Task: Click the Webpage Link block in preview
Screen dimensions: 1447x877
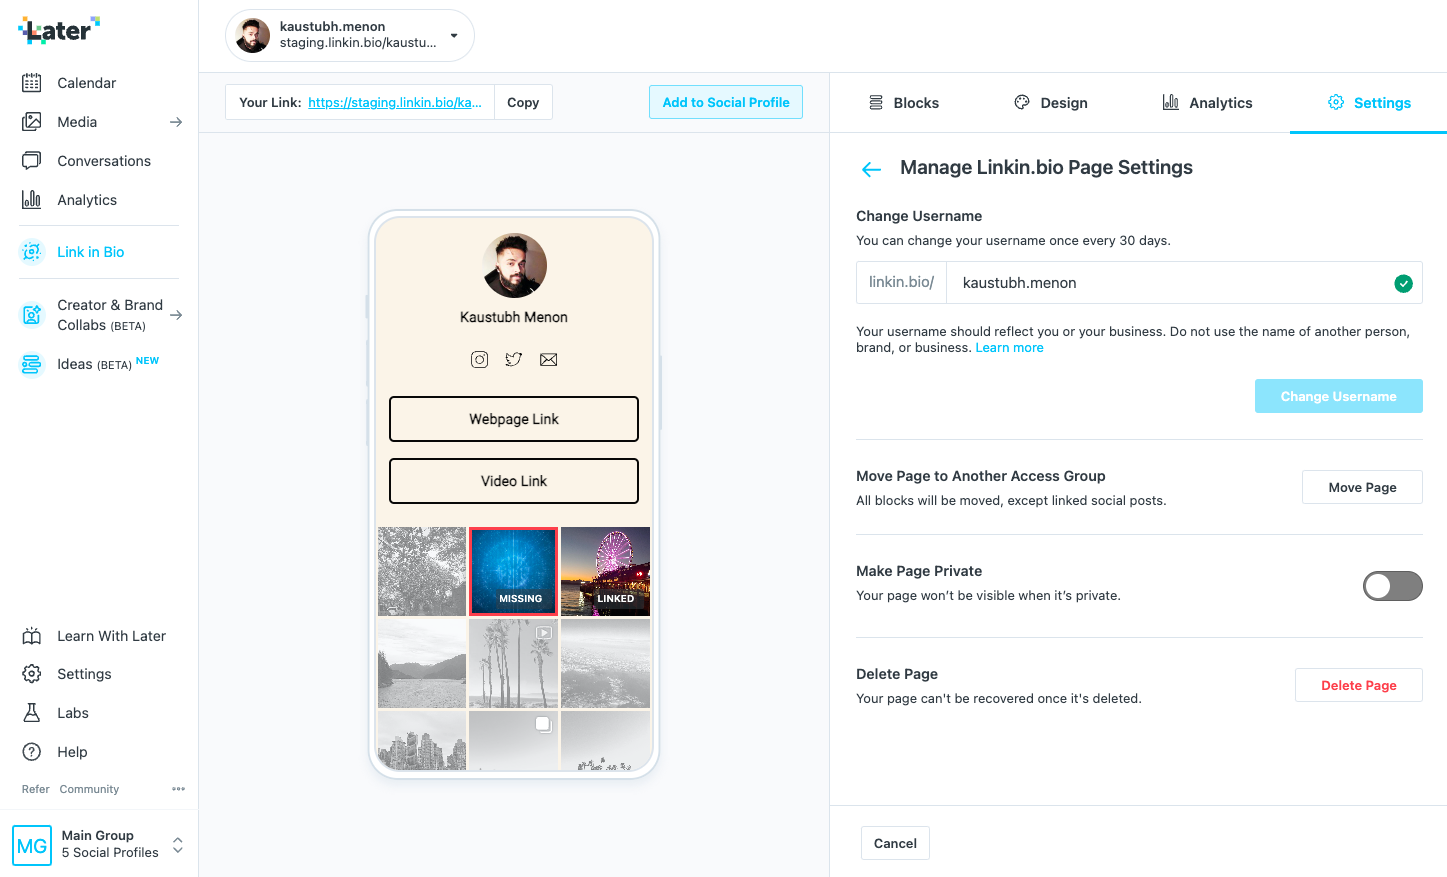Action: [514, 419]
